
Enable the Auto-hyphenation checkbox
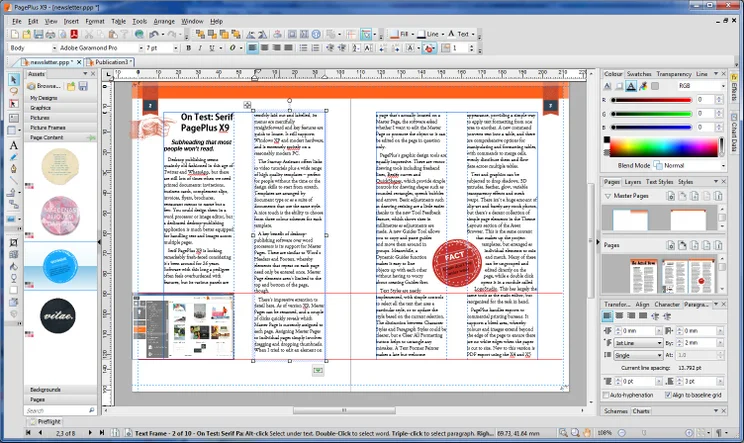tap(606, 395)
